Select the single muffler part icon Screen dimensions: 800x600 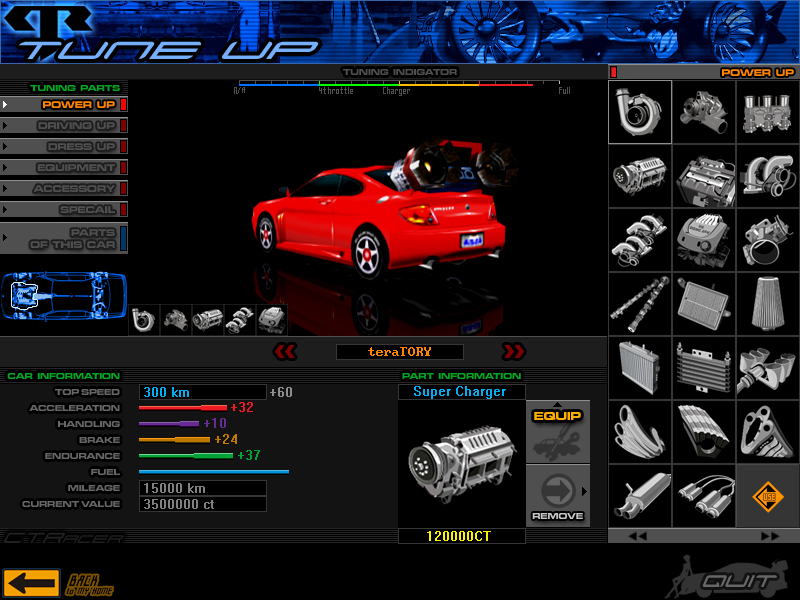point(640,496)
